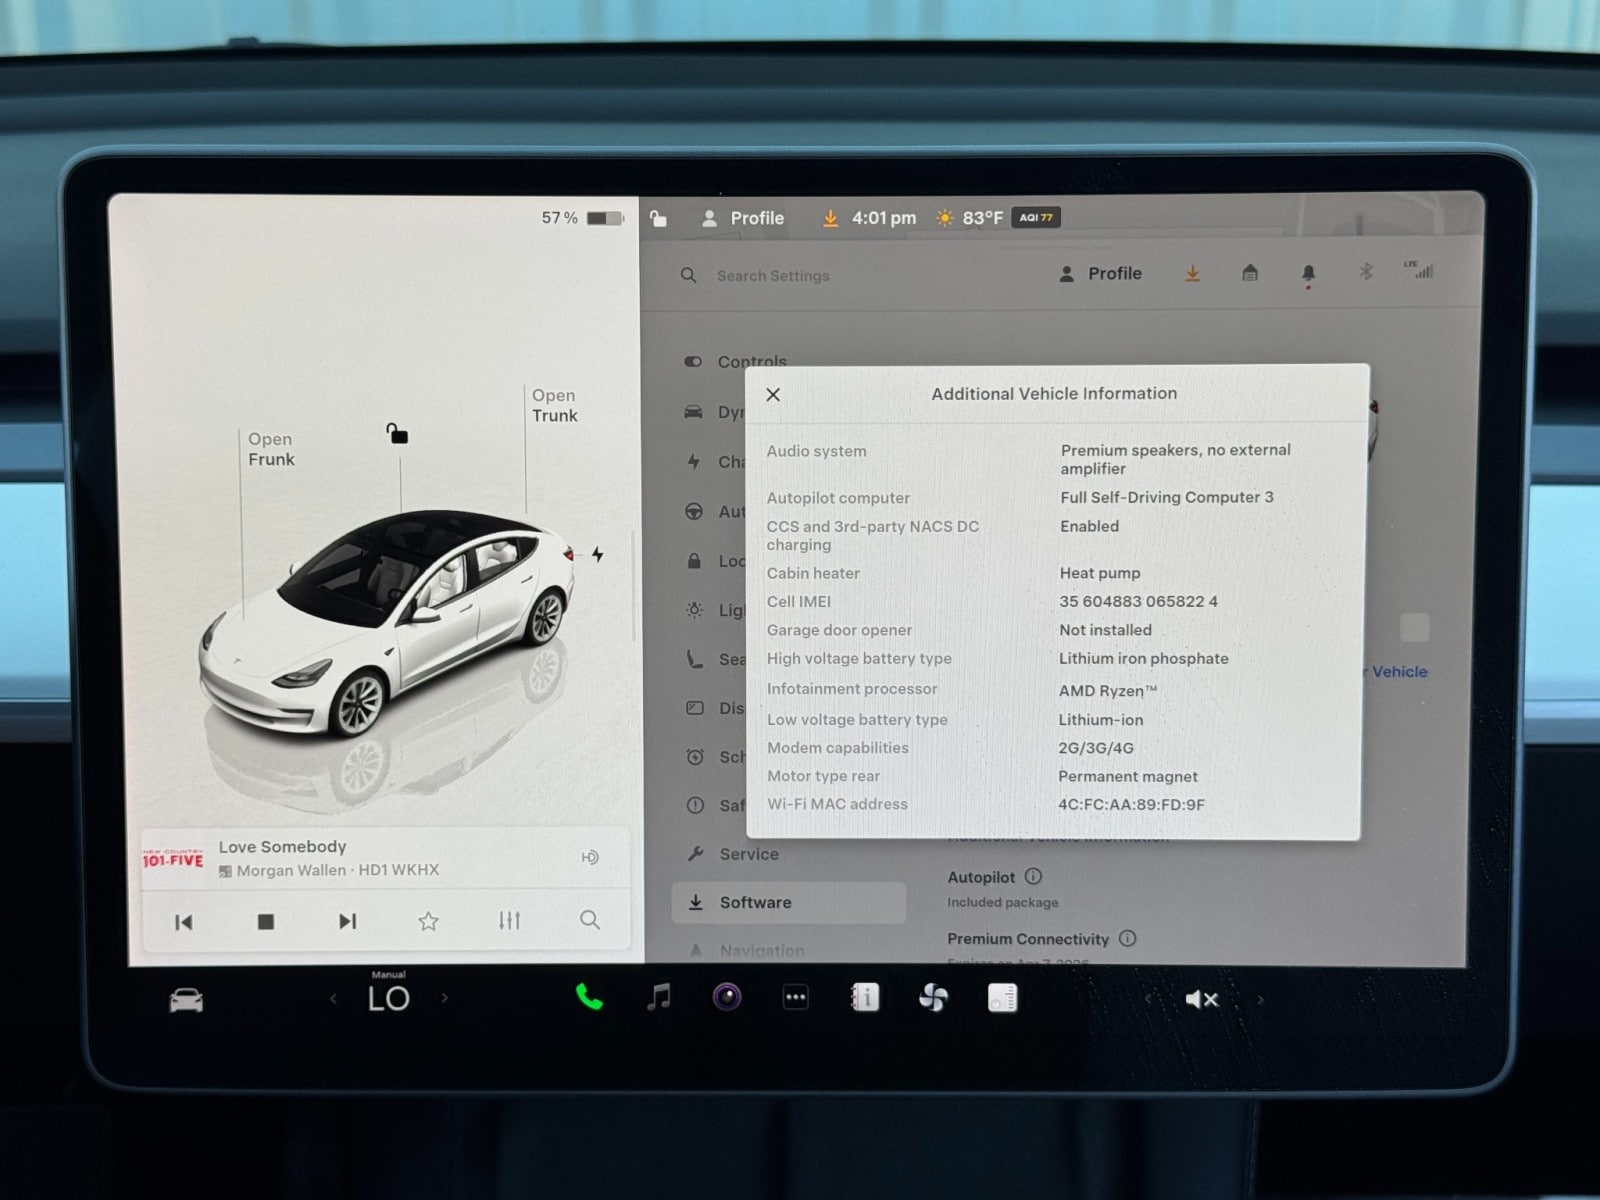Screen dimensions: 1600x1200
Task: Raise volume with the right arrow
Action: 1260,999
